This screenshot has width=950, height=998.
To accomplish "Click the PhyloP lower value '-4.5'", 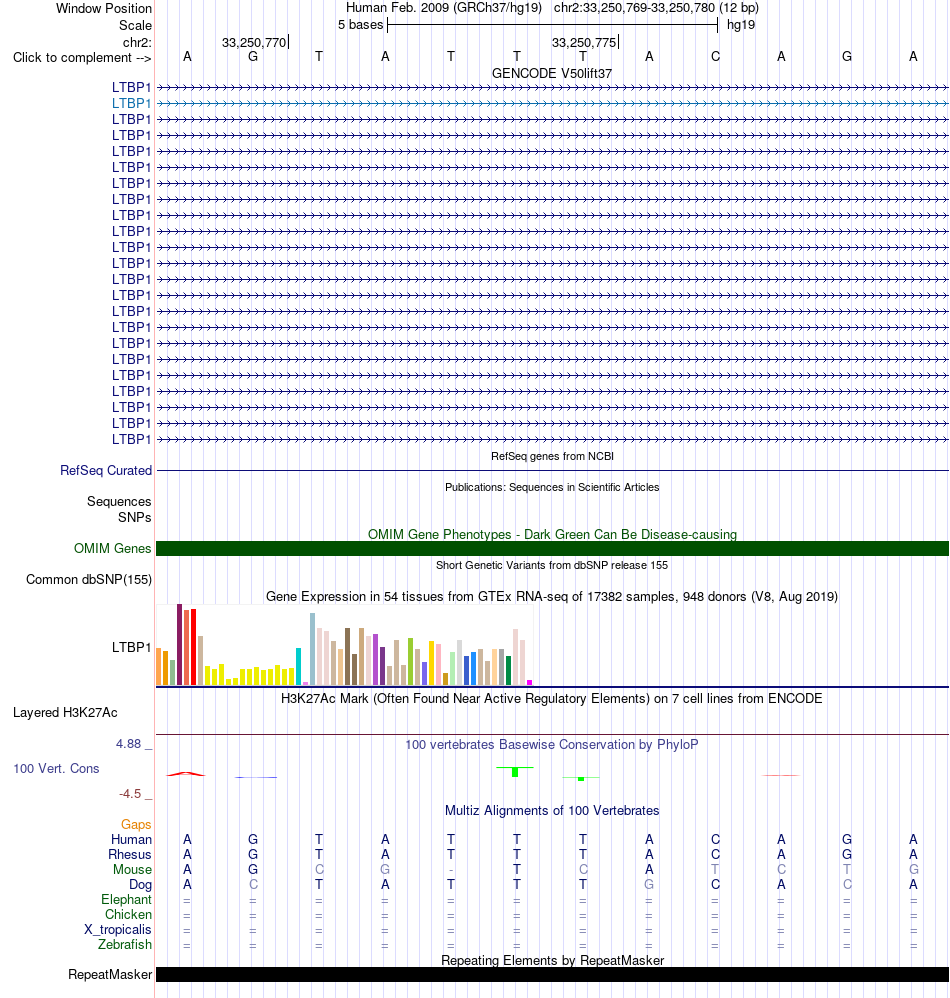I will click(x=130, y=794).
